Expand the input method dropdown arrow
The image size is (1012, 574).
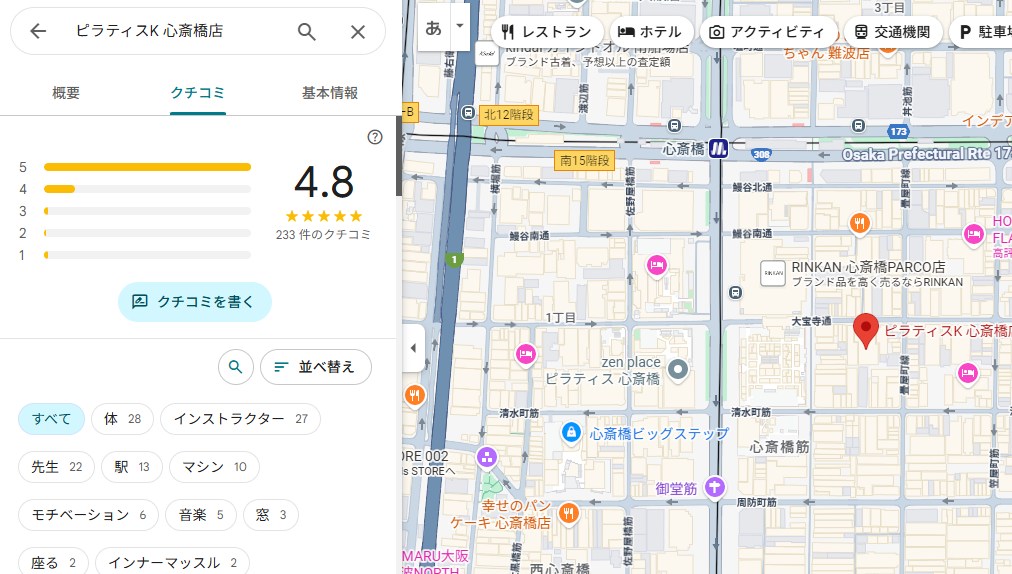pyautogui.click(x=459, y=25)
